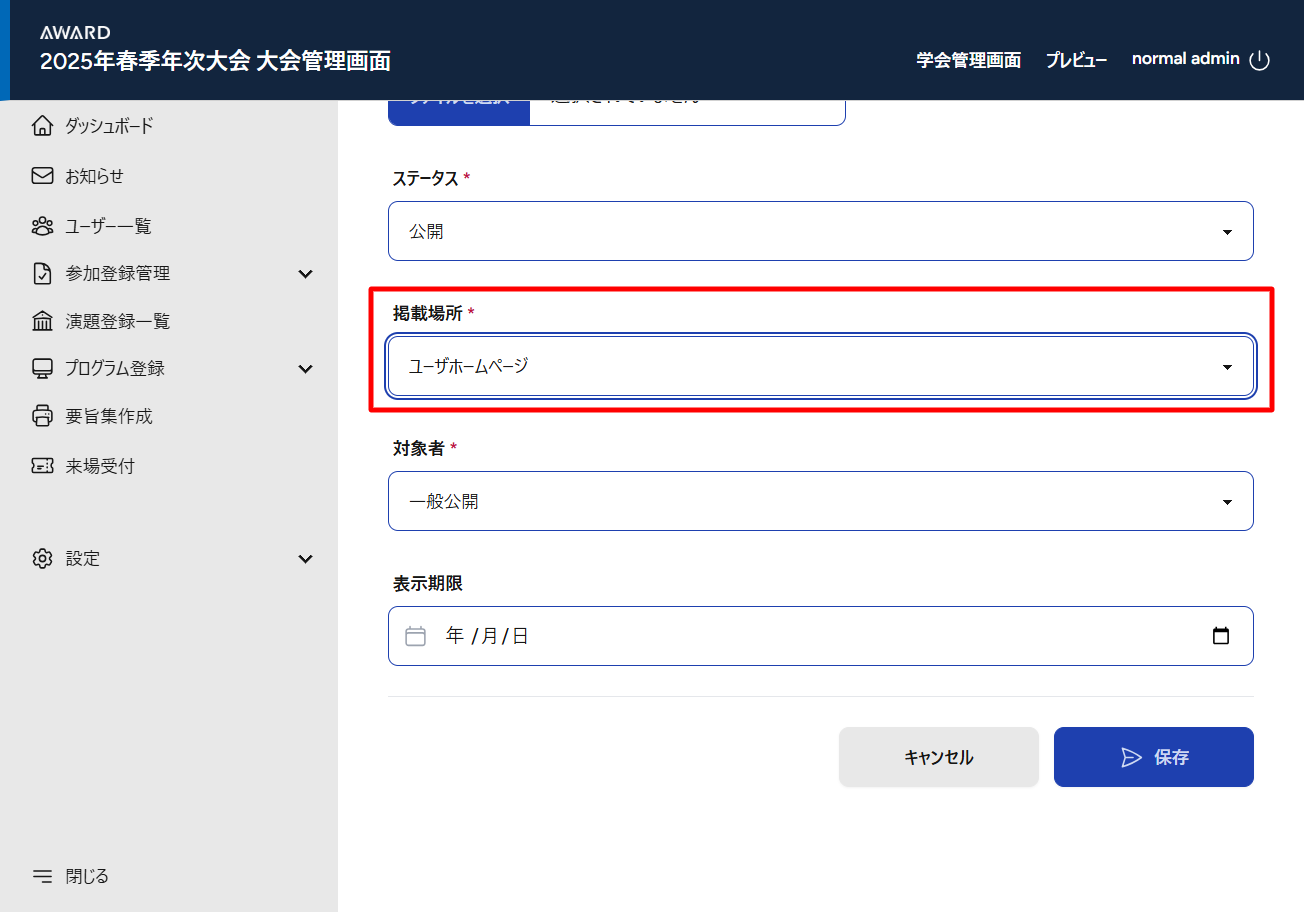
Task: Collapse the sidebar with 閉じる
Action: [70, 876]
